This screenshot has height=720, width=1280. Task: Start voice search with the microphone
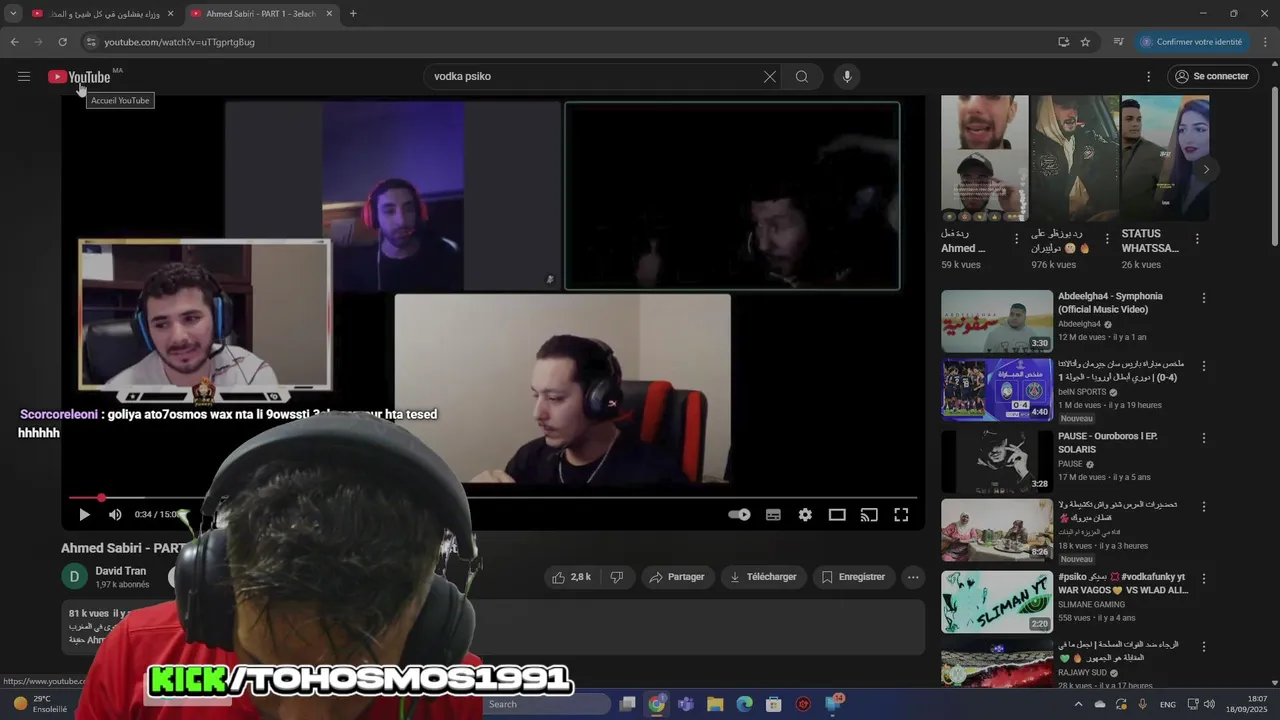[847, 76]
